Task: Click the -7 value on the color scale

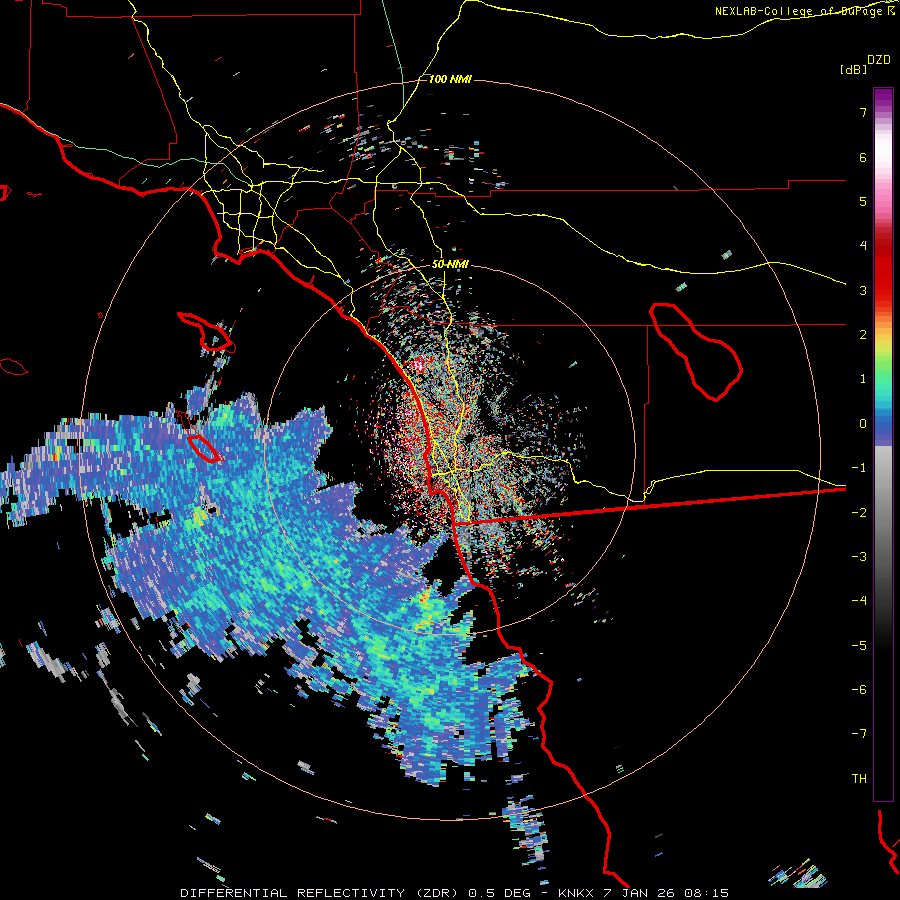Action: [859, 734]
